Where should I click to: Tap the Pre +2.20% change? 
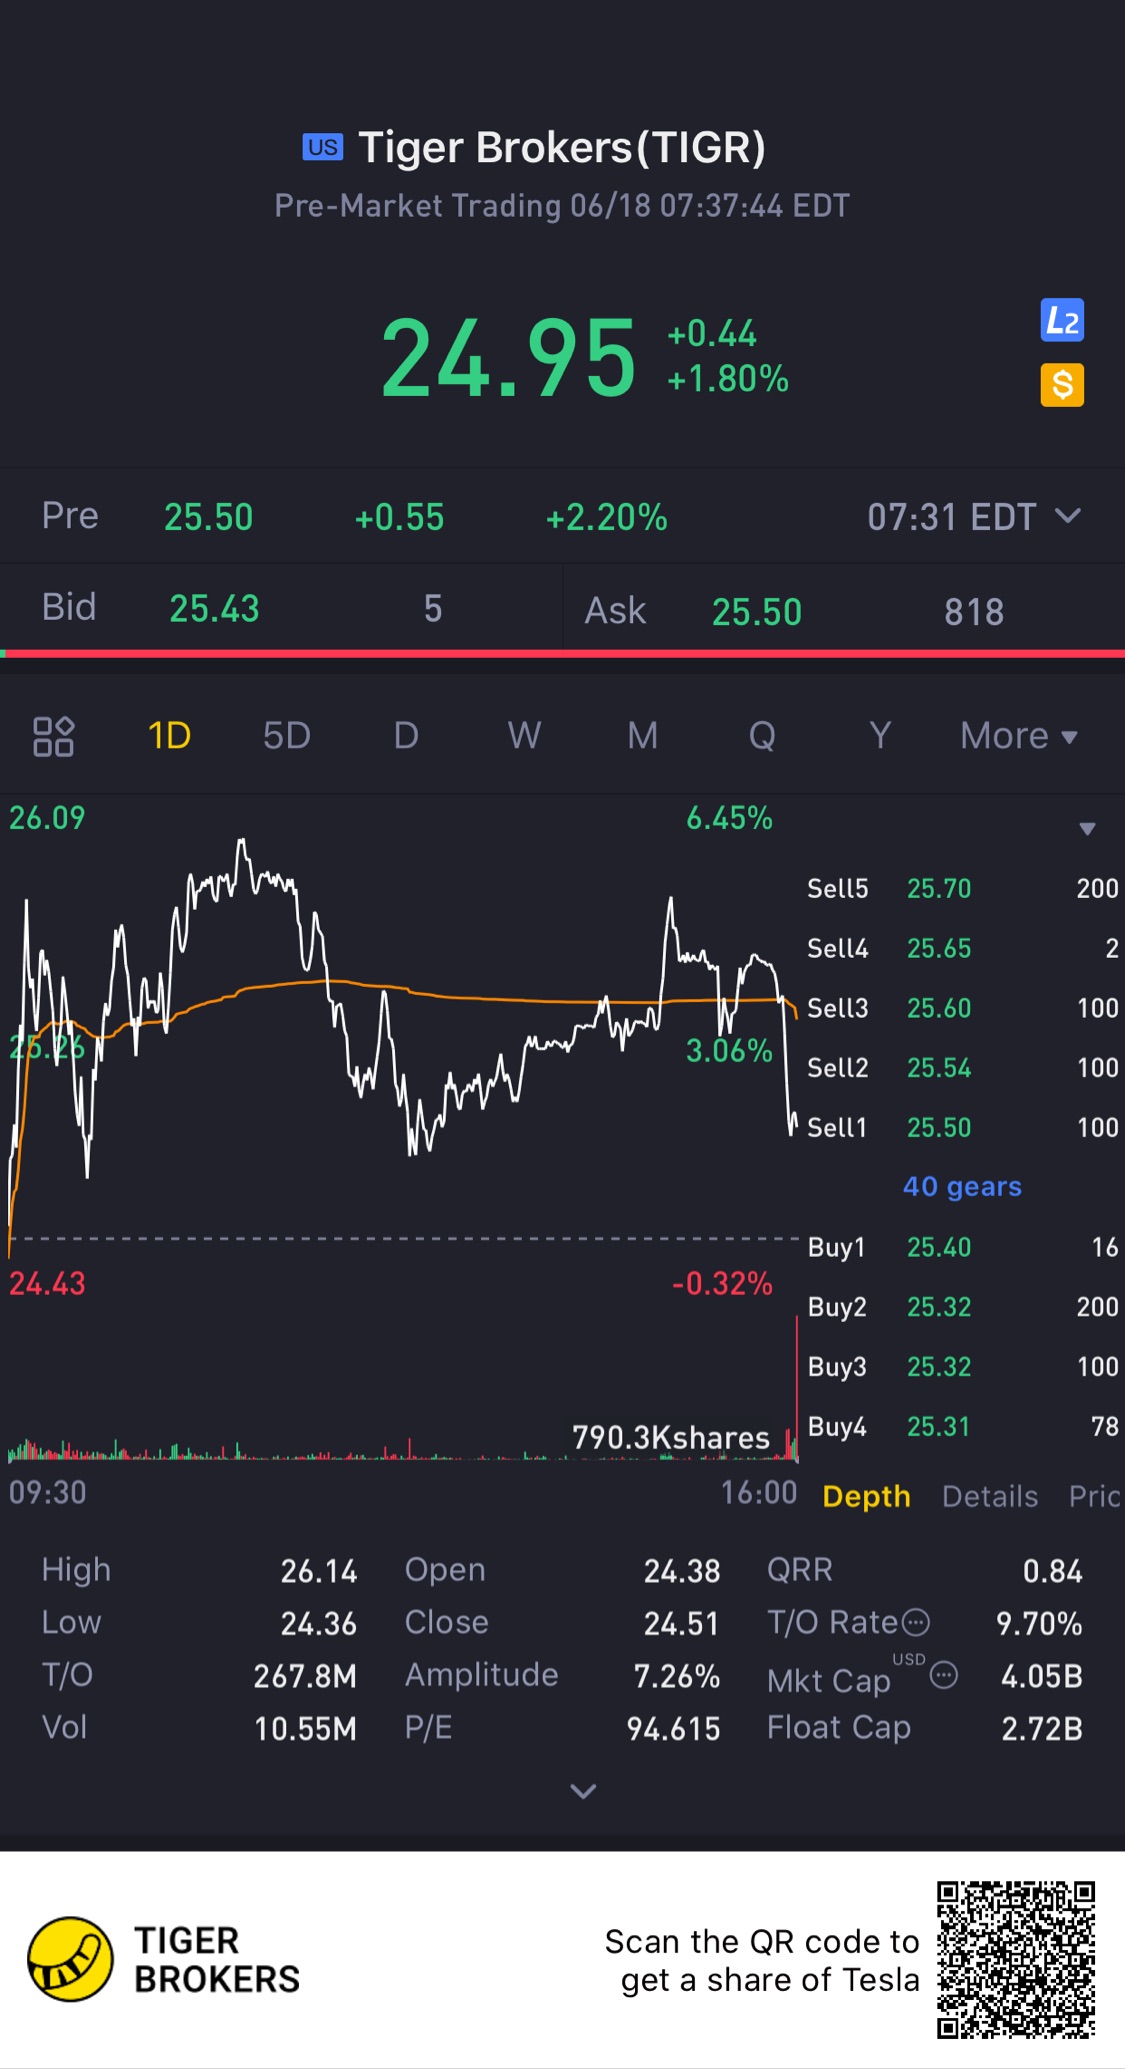pyautogui.click(x=606, y=517)
